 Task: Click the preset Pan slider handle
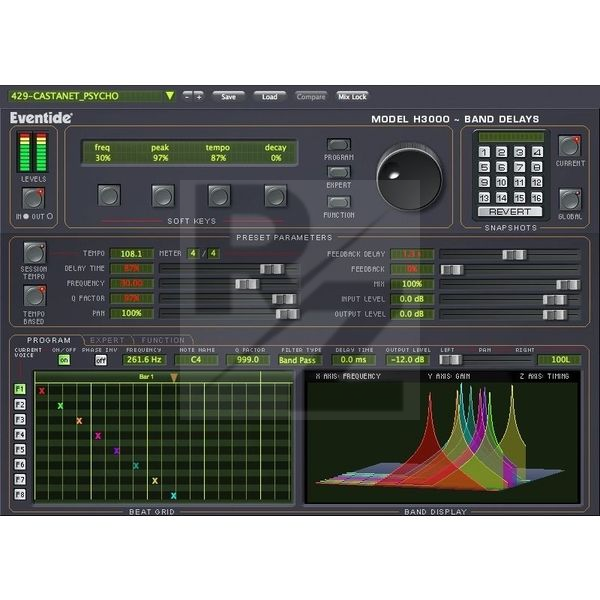click(x=287, y=314)
